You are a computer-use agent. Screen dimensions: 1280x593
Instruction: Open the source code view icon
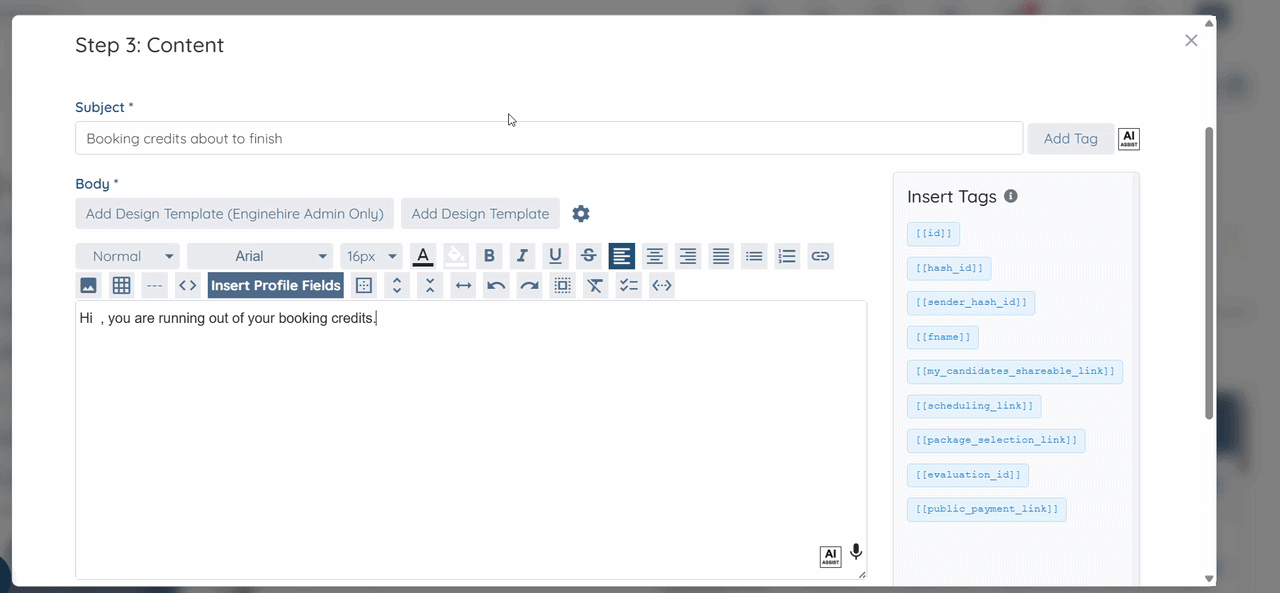[187, 285]
